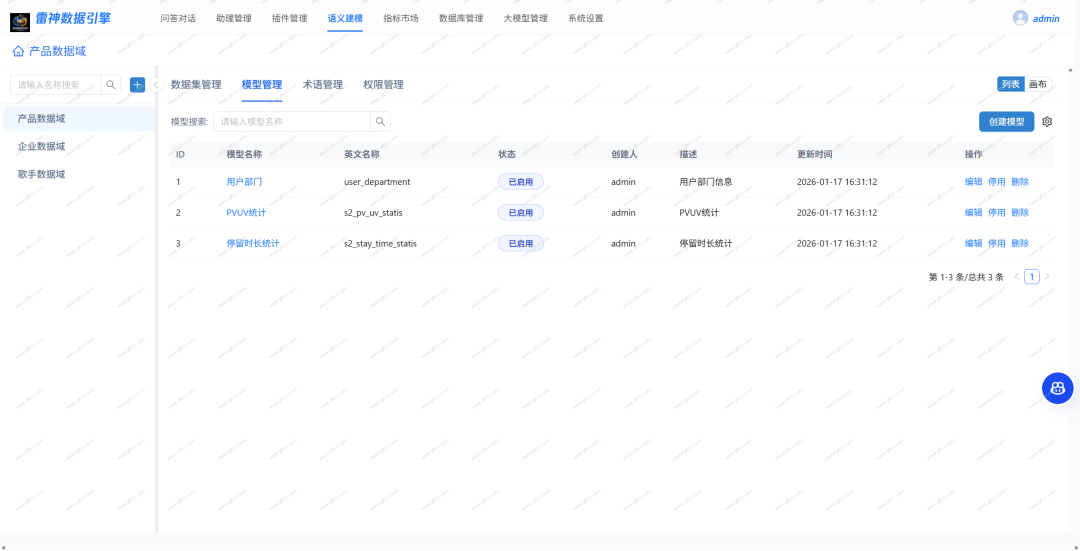Switch to 术语管理 tab
This screenshot has width=1080, height=551.
point(323,85)
